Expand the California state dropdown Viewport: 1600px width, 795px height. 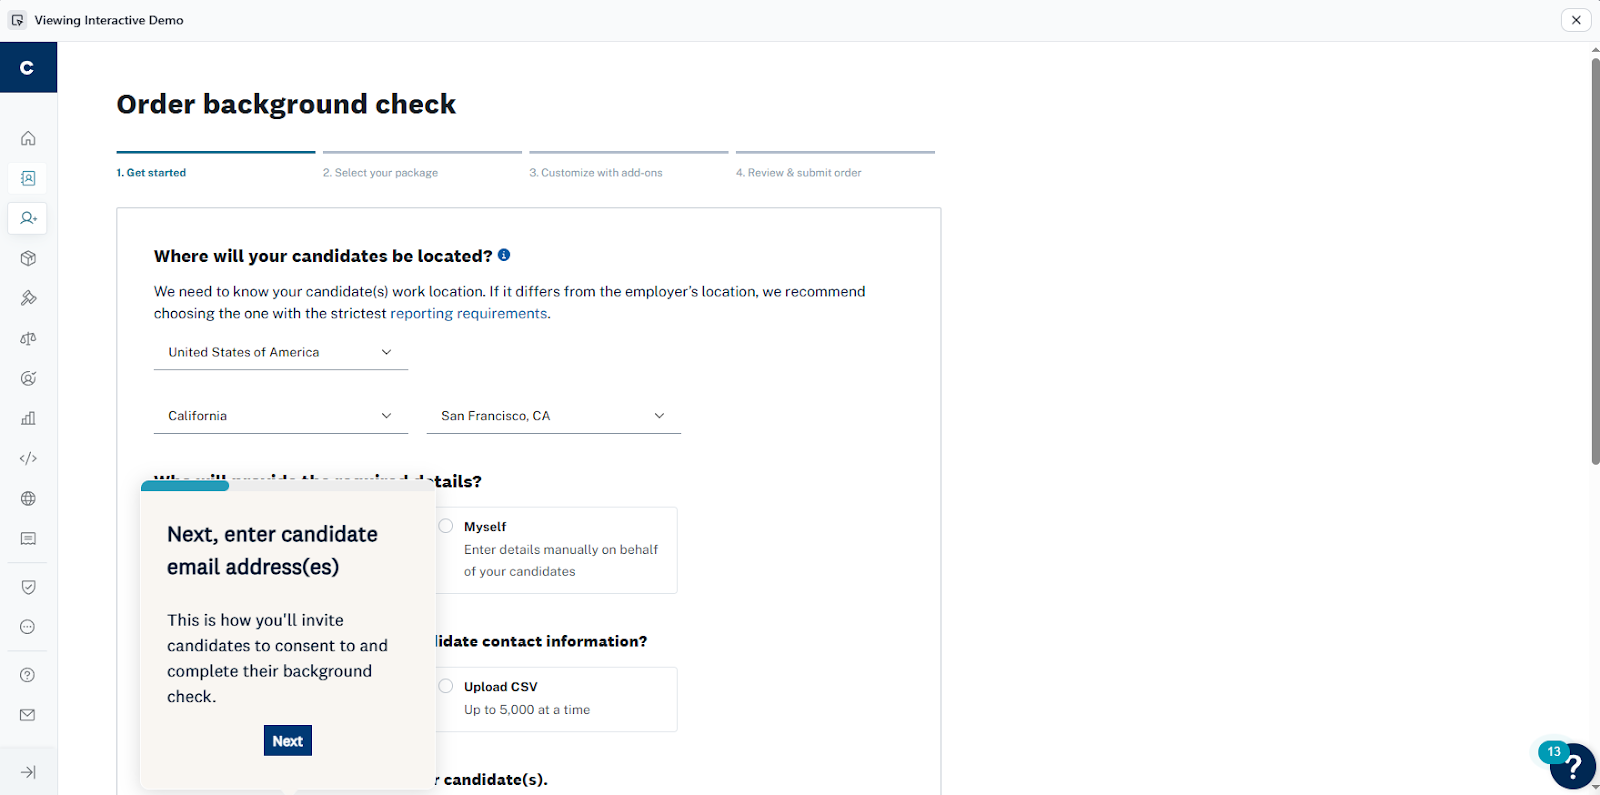pyautogui.click(x=280, y=416)
